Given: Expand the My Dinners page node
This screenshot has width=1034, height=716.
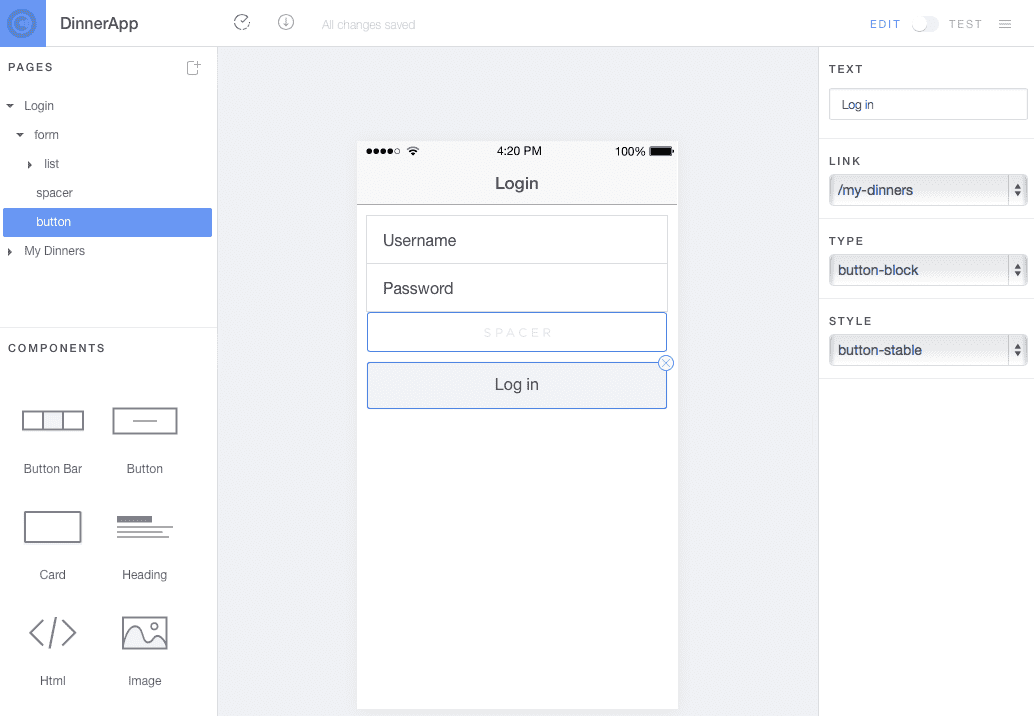Looking at the screenshot, I should [x=10, y=251].
